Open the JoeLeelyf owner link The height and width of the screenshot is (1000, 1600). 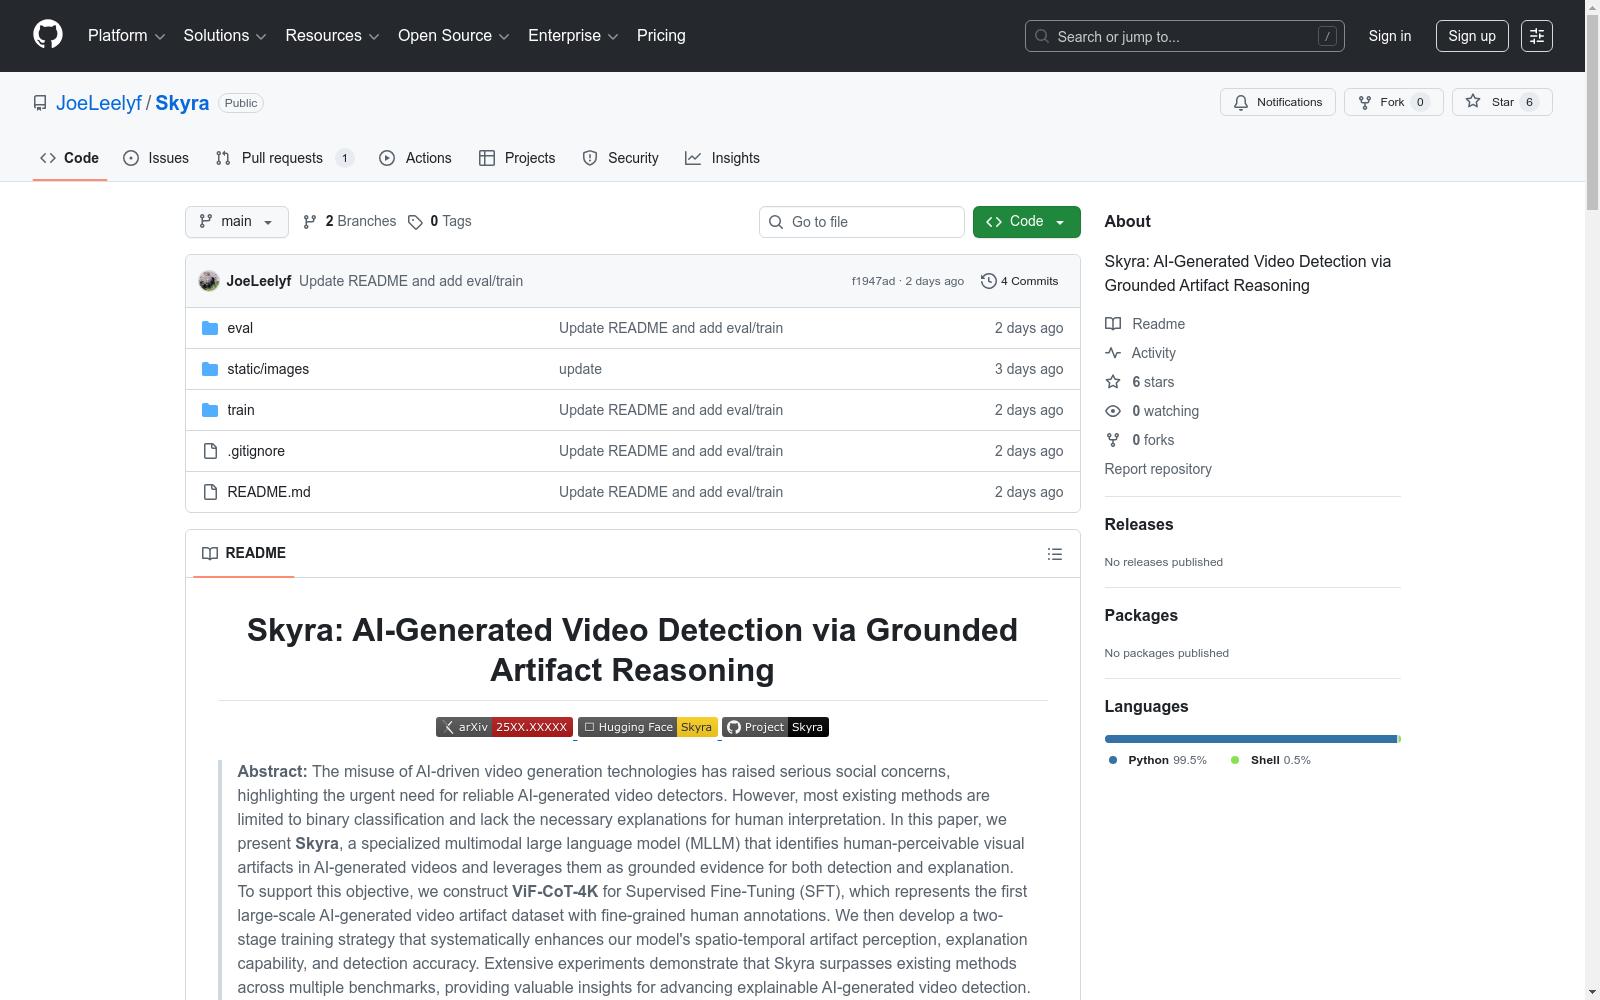coord(99,103)
